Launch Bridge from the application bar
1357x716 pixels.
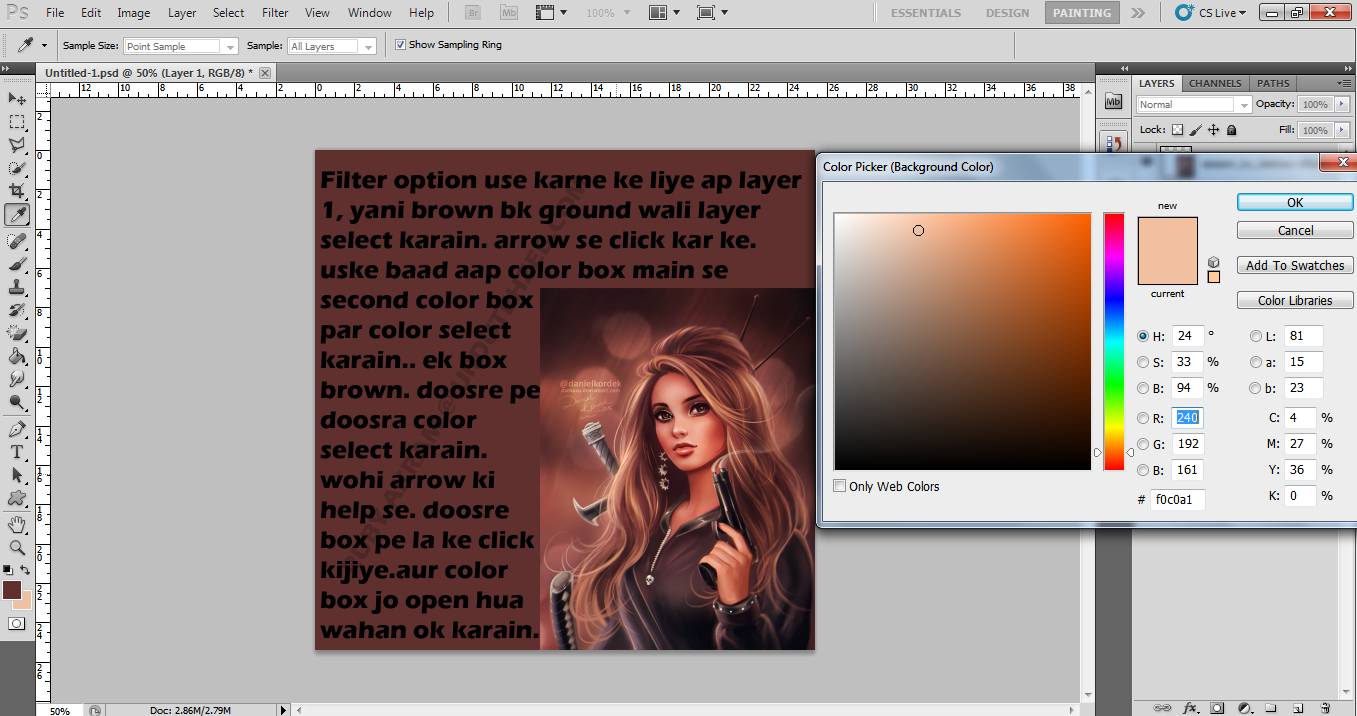475,13
